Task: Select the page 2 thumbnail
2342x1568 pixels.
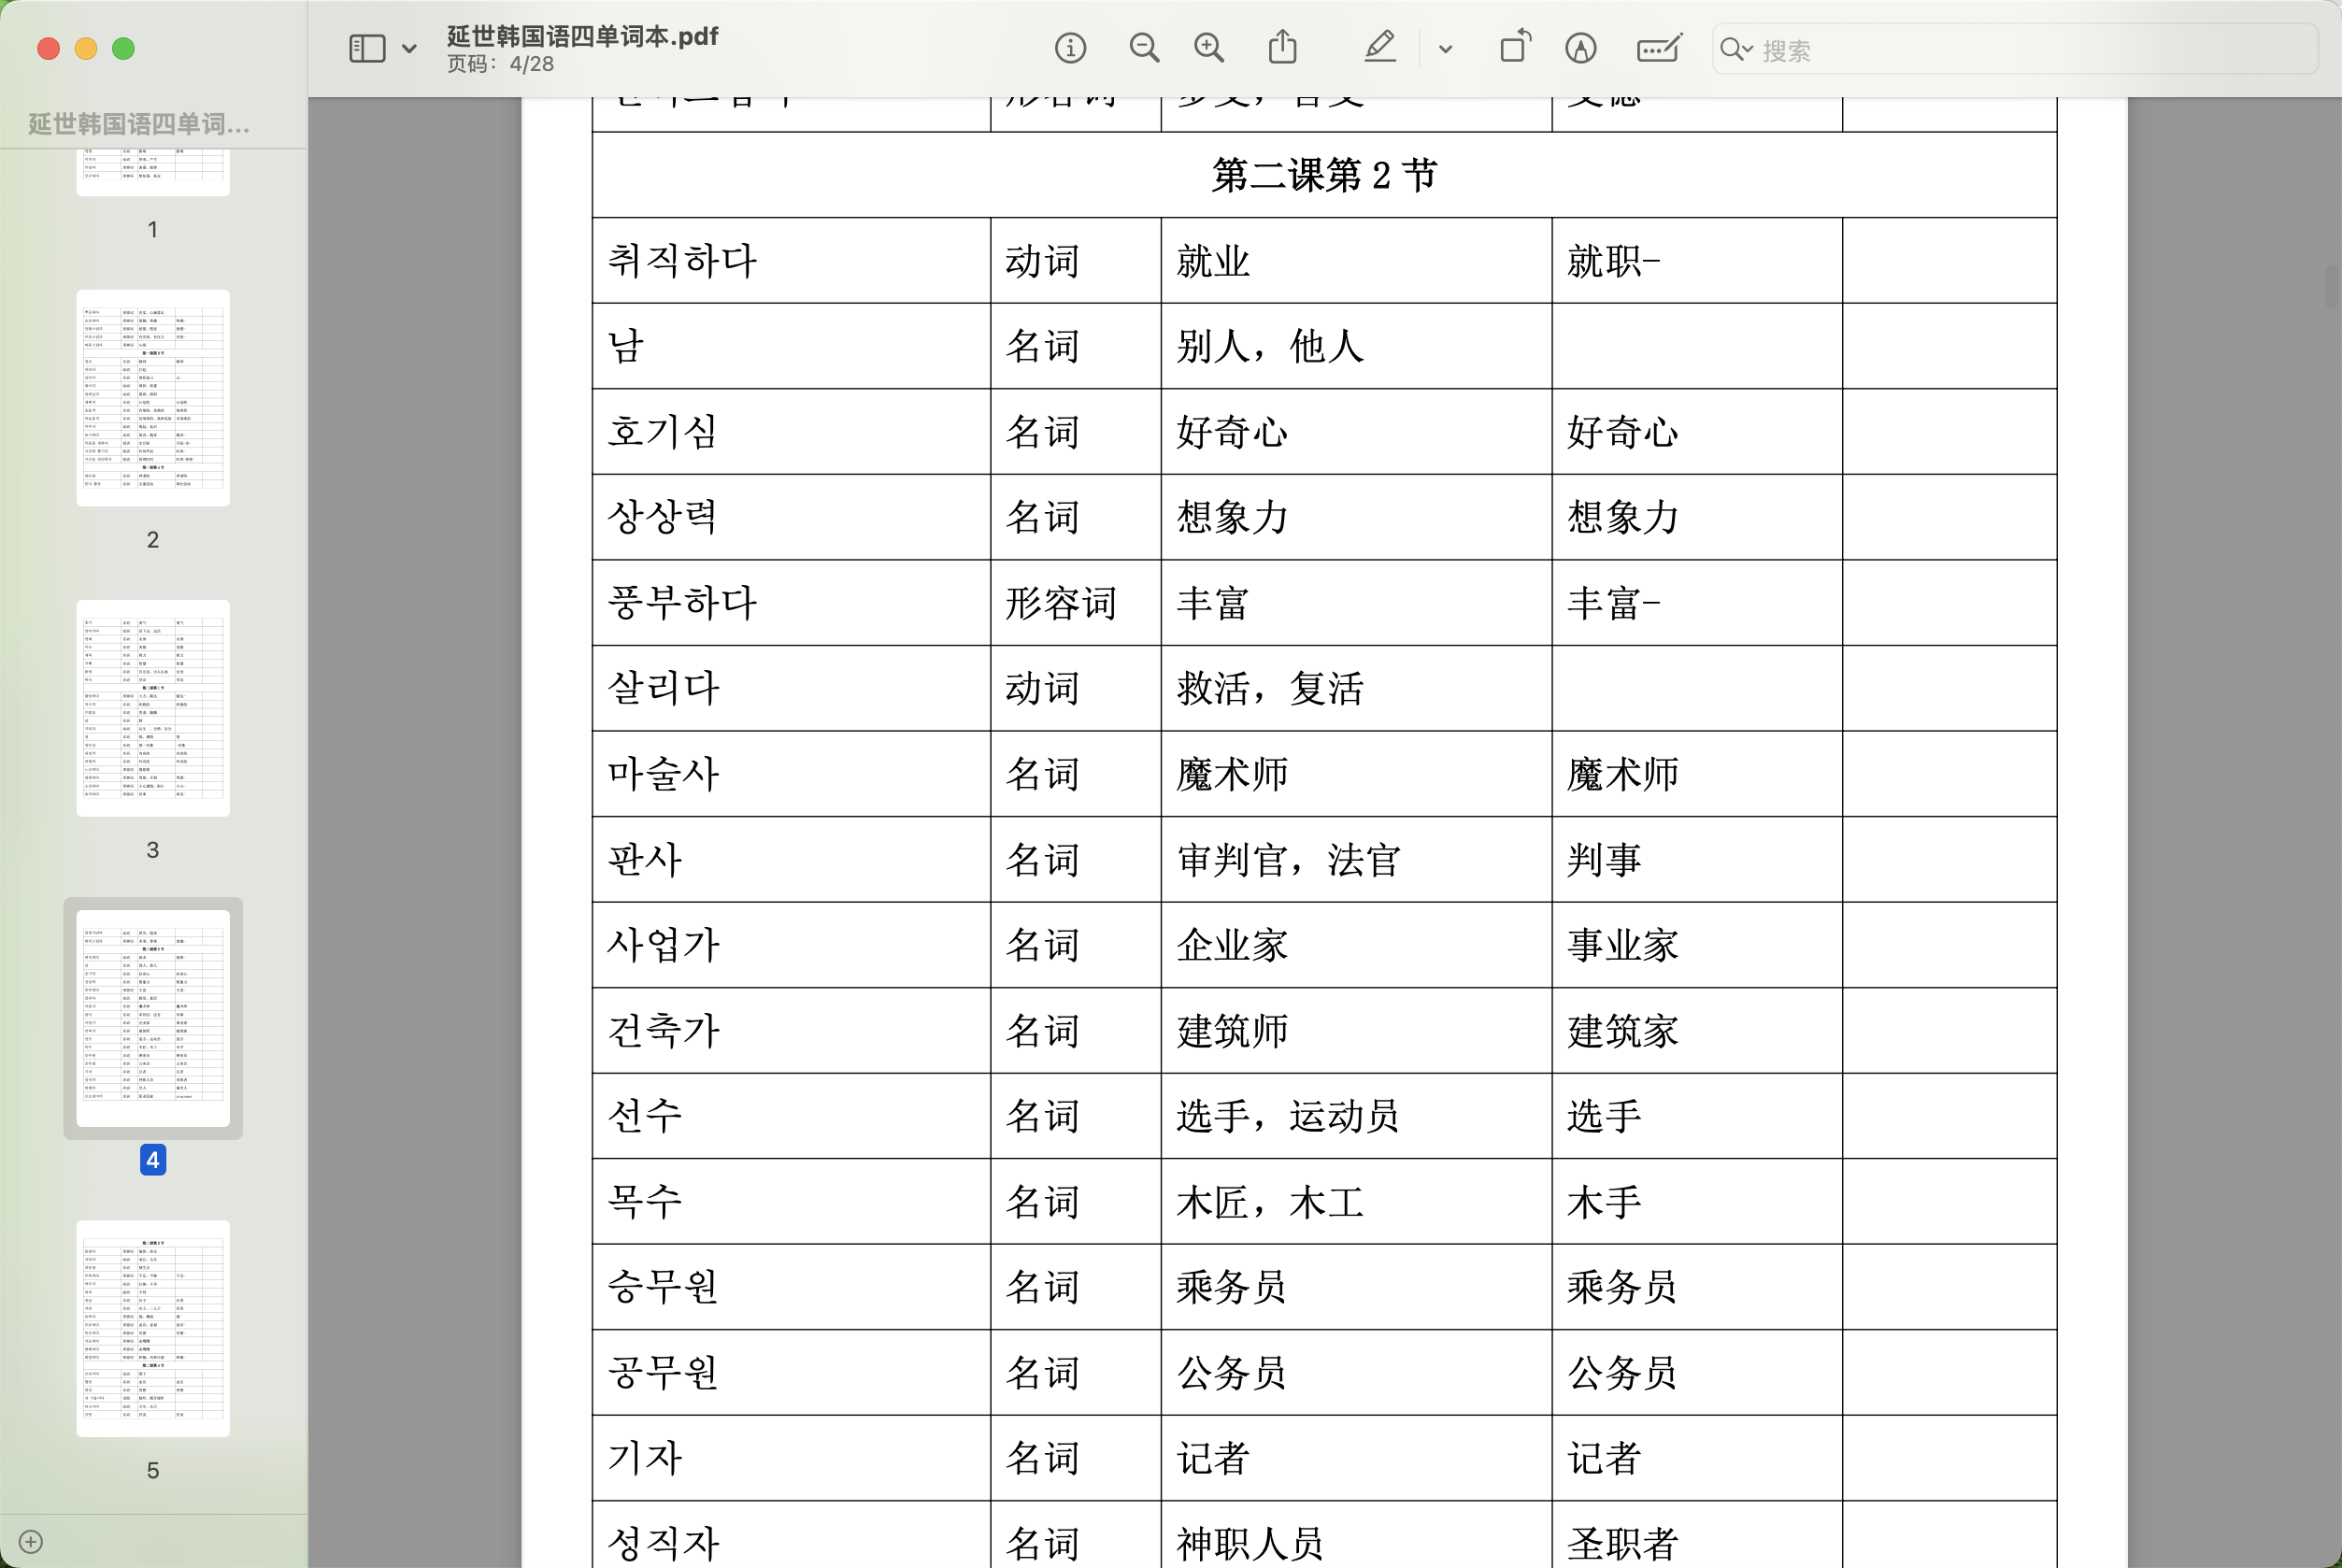Action: click(153, 398)
